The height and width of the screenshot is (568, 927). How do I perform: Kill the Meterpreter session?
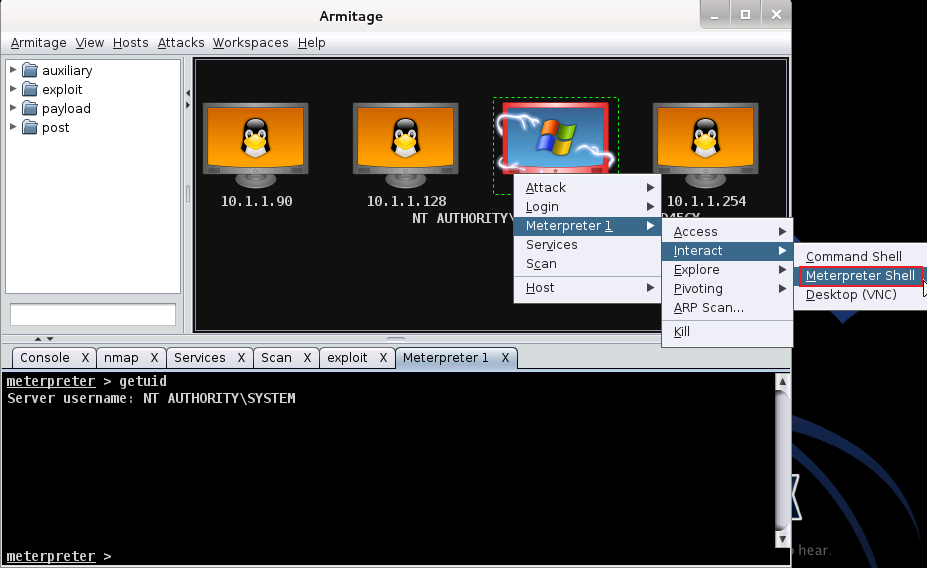click(727, 332)
